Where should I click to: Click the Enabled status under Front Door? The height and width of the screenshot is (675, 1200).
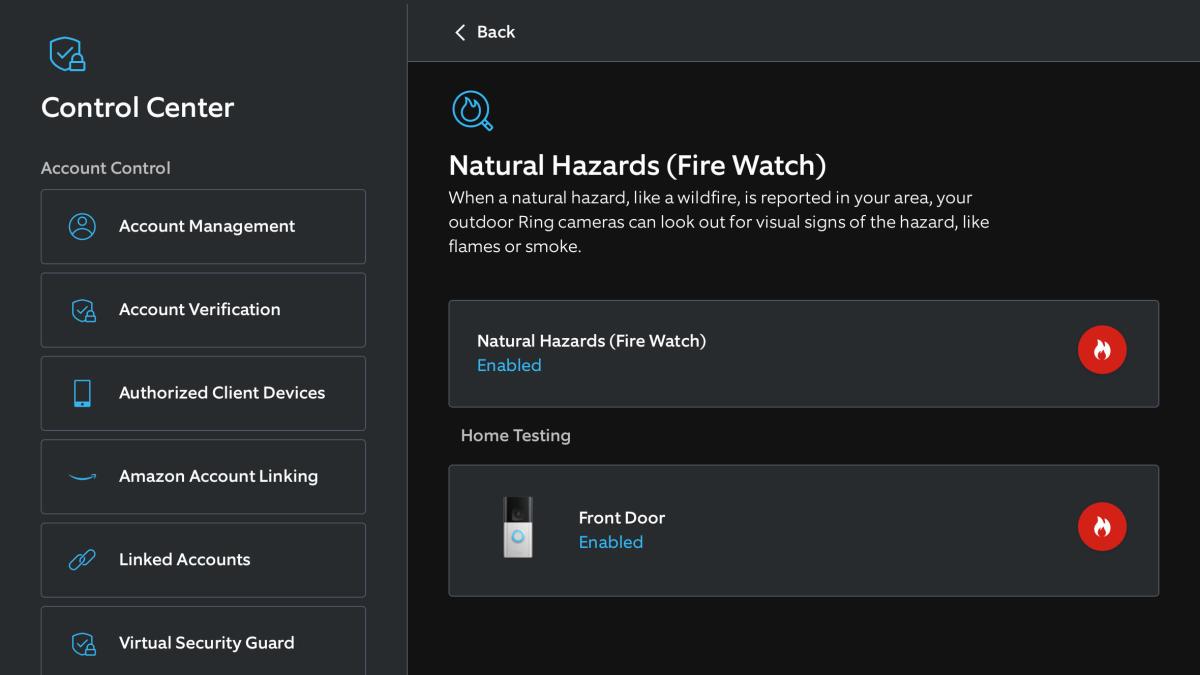coord(611,542)
